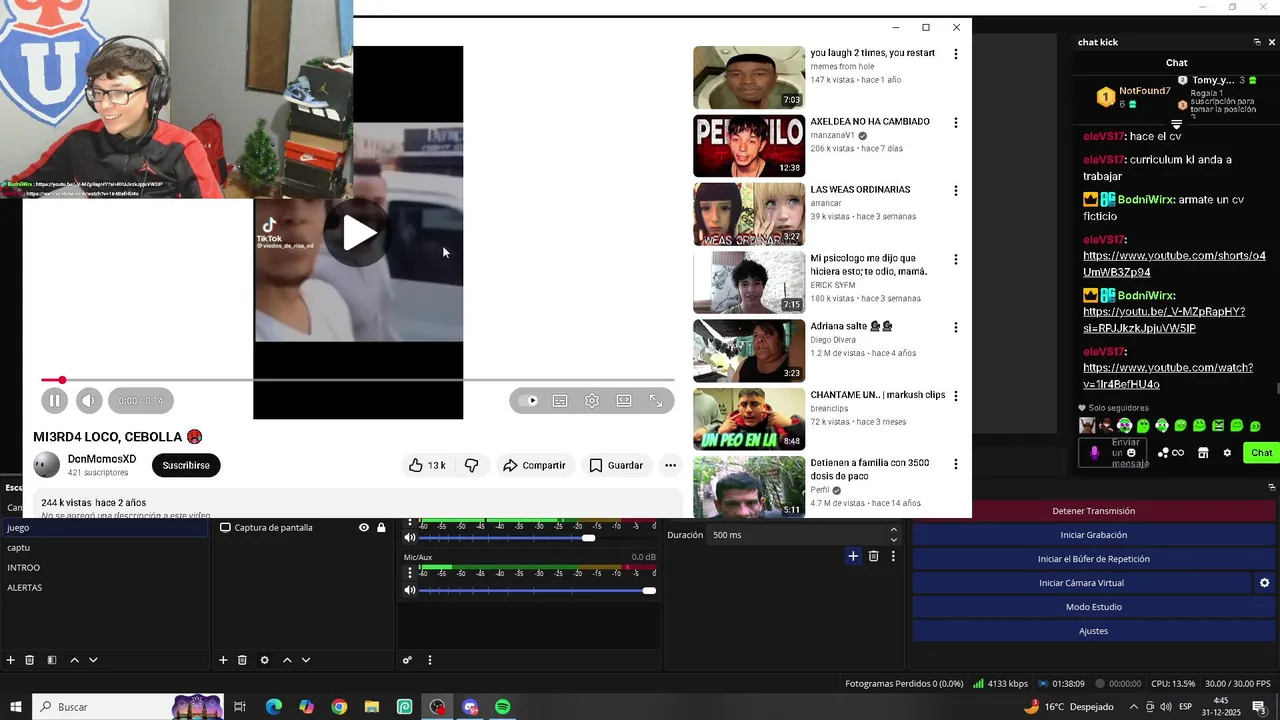Dislike the YouTube video
1280x720 pixels.
point(471,465)
